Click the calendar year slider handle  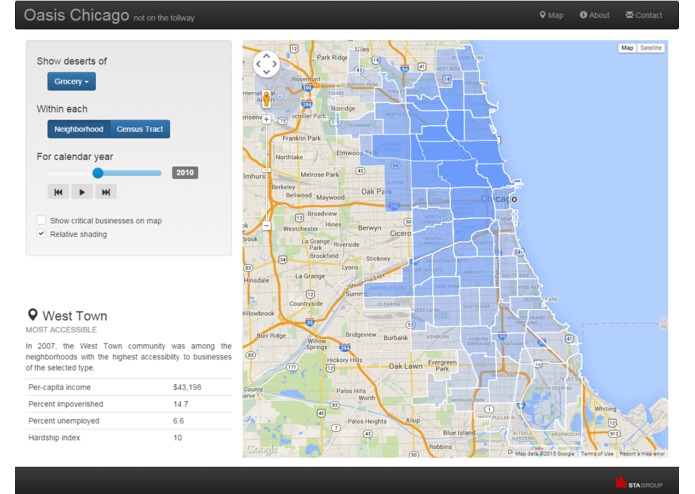(x=98, y=173)
